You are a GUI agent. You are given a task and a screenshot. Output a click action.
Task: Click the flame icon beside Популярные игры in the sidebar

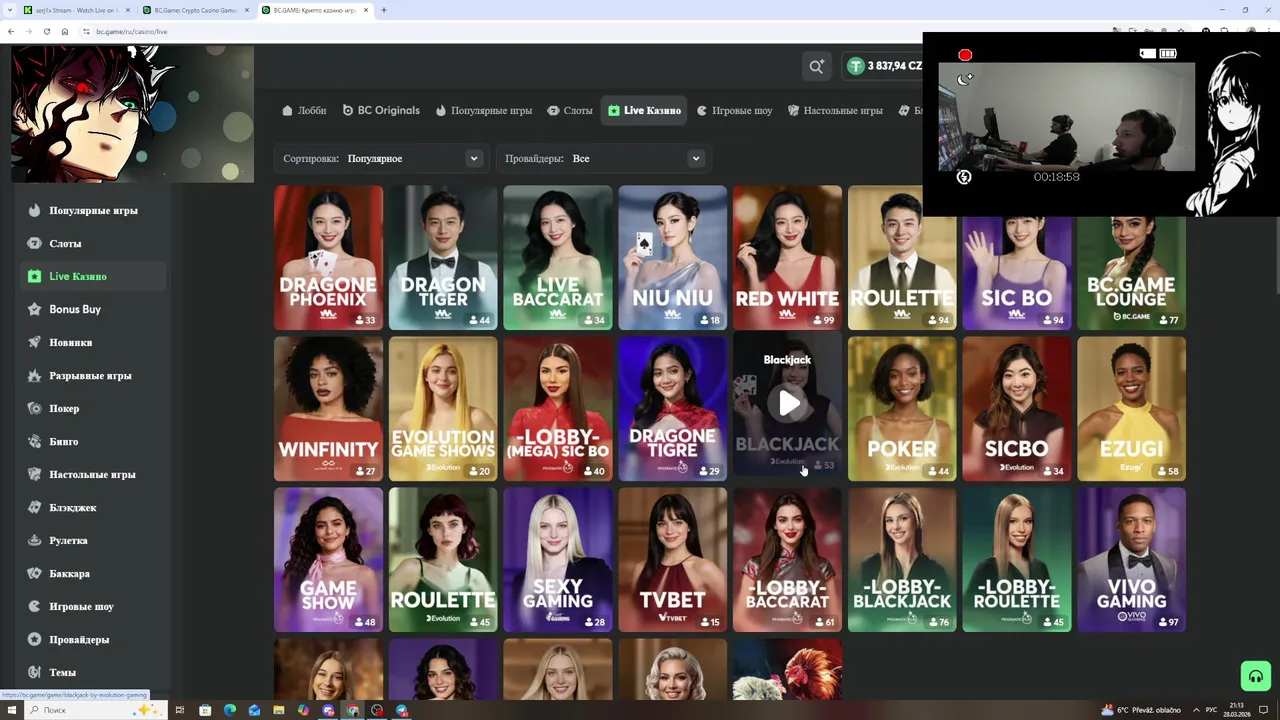point(35,210)
